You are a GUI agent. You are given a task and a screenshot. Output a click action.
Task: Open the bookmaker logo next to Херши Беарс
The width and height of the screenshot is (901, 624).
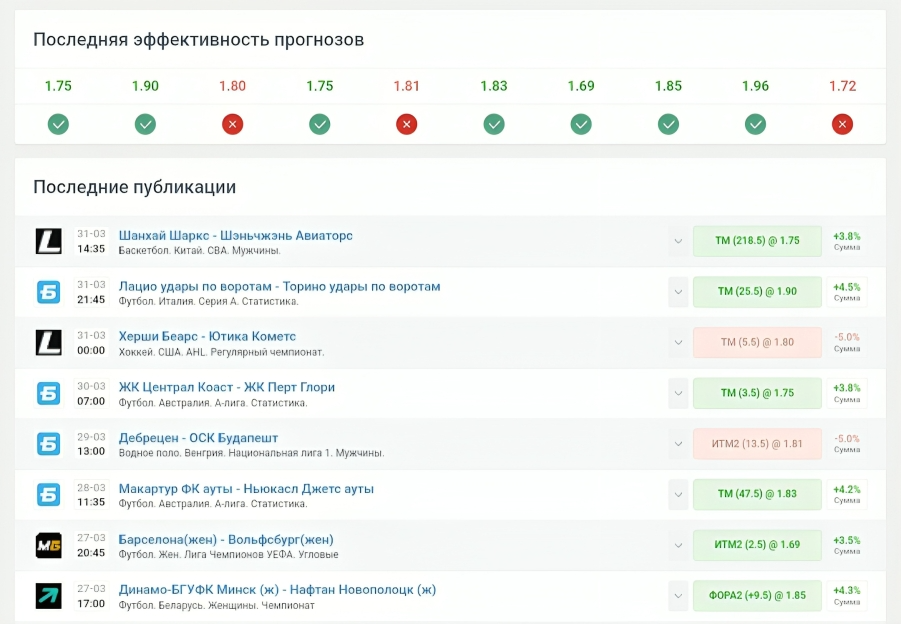click(49, 343)
